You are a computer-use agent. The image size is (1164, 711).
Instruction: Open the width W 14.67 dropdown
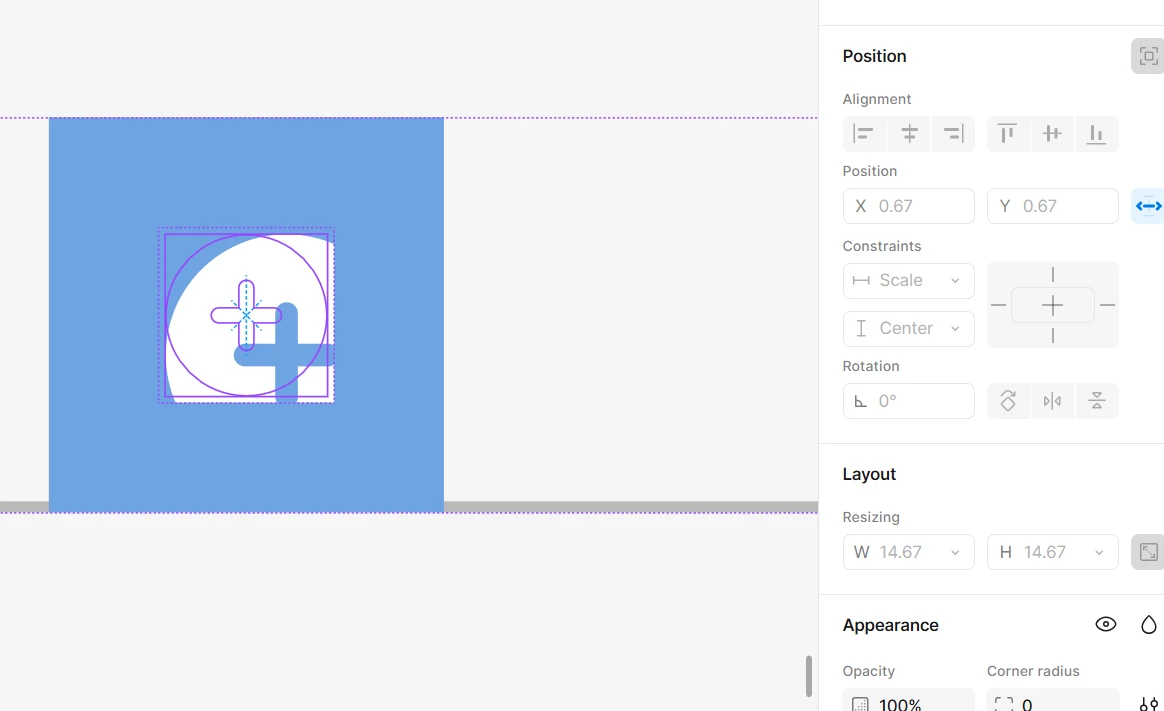coord(909,552)
